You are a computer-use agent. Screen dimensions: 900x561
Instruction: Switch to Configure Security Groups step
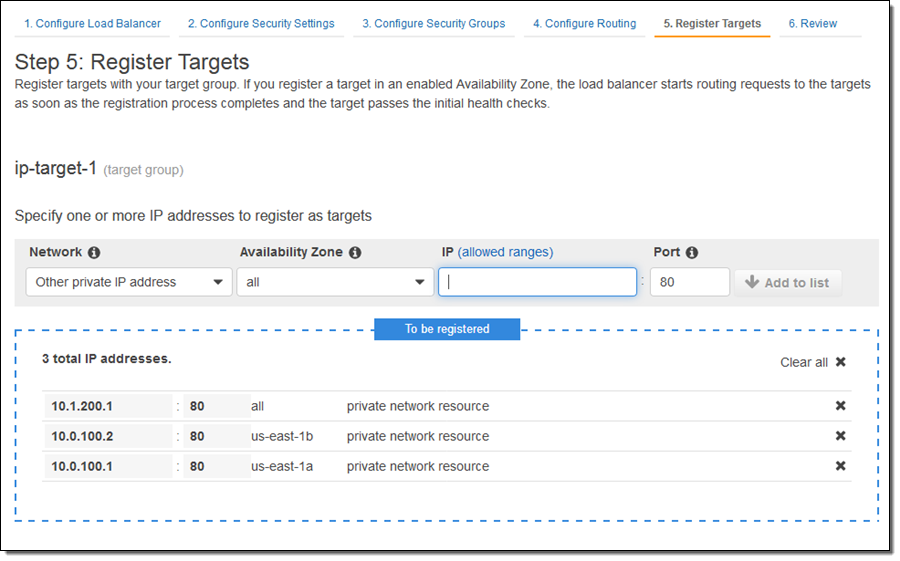[x=433, y=23]
